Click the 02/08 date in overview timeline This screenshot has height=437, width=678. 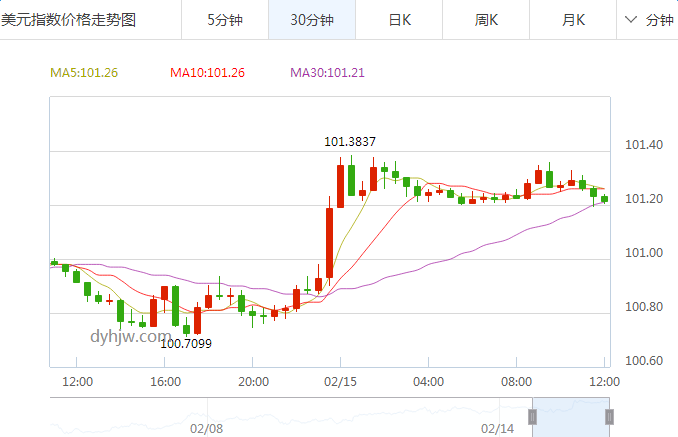pyautogui.click(x=207, y=429)
